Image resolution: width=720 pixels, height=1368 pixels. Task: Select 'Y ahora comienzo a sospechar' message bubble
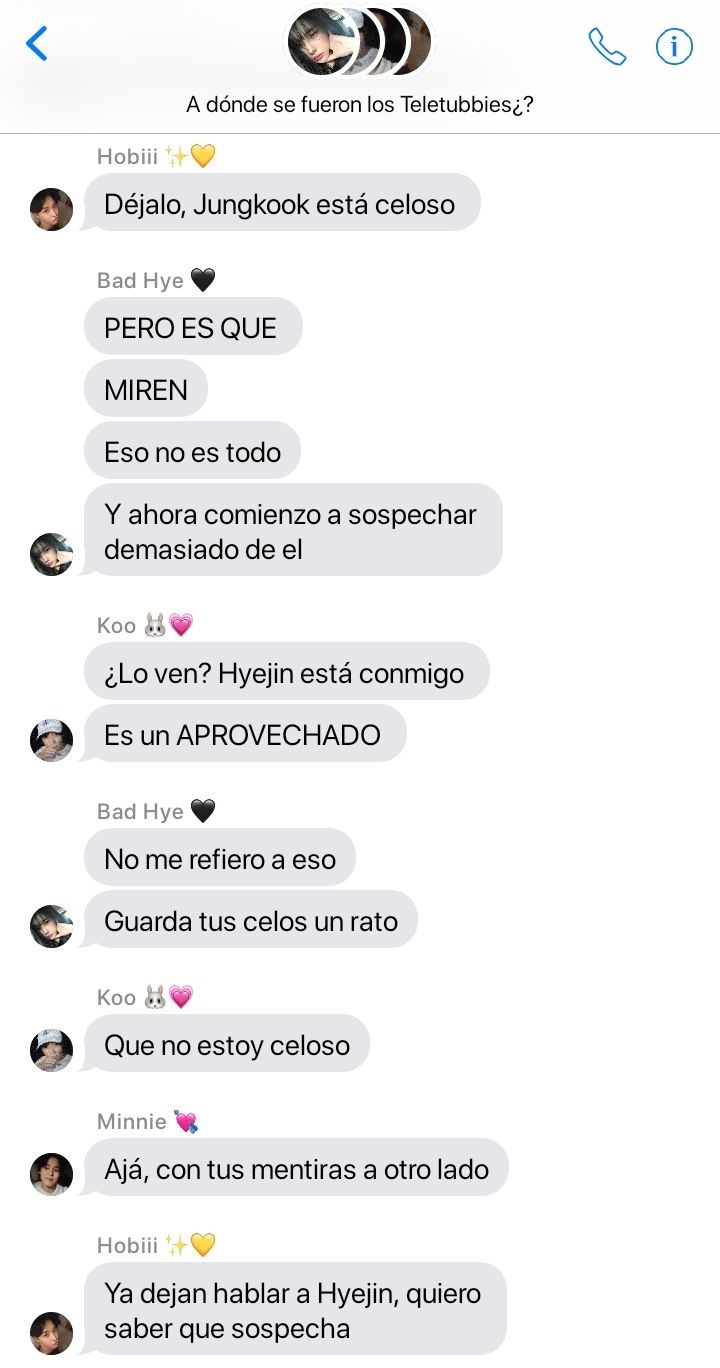coord(292,530)
